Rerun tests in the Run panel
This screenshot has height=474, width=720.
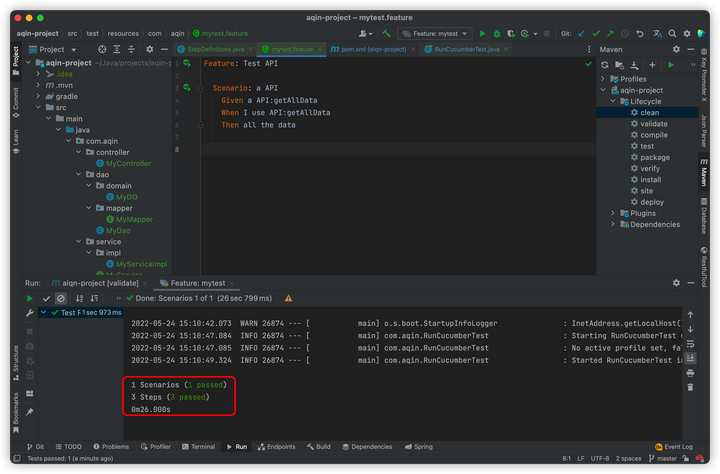pos(30,298)
